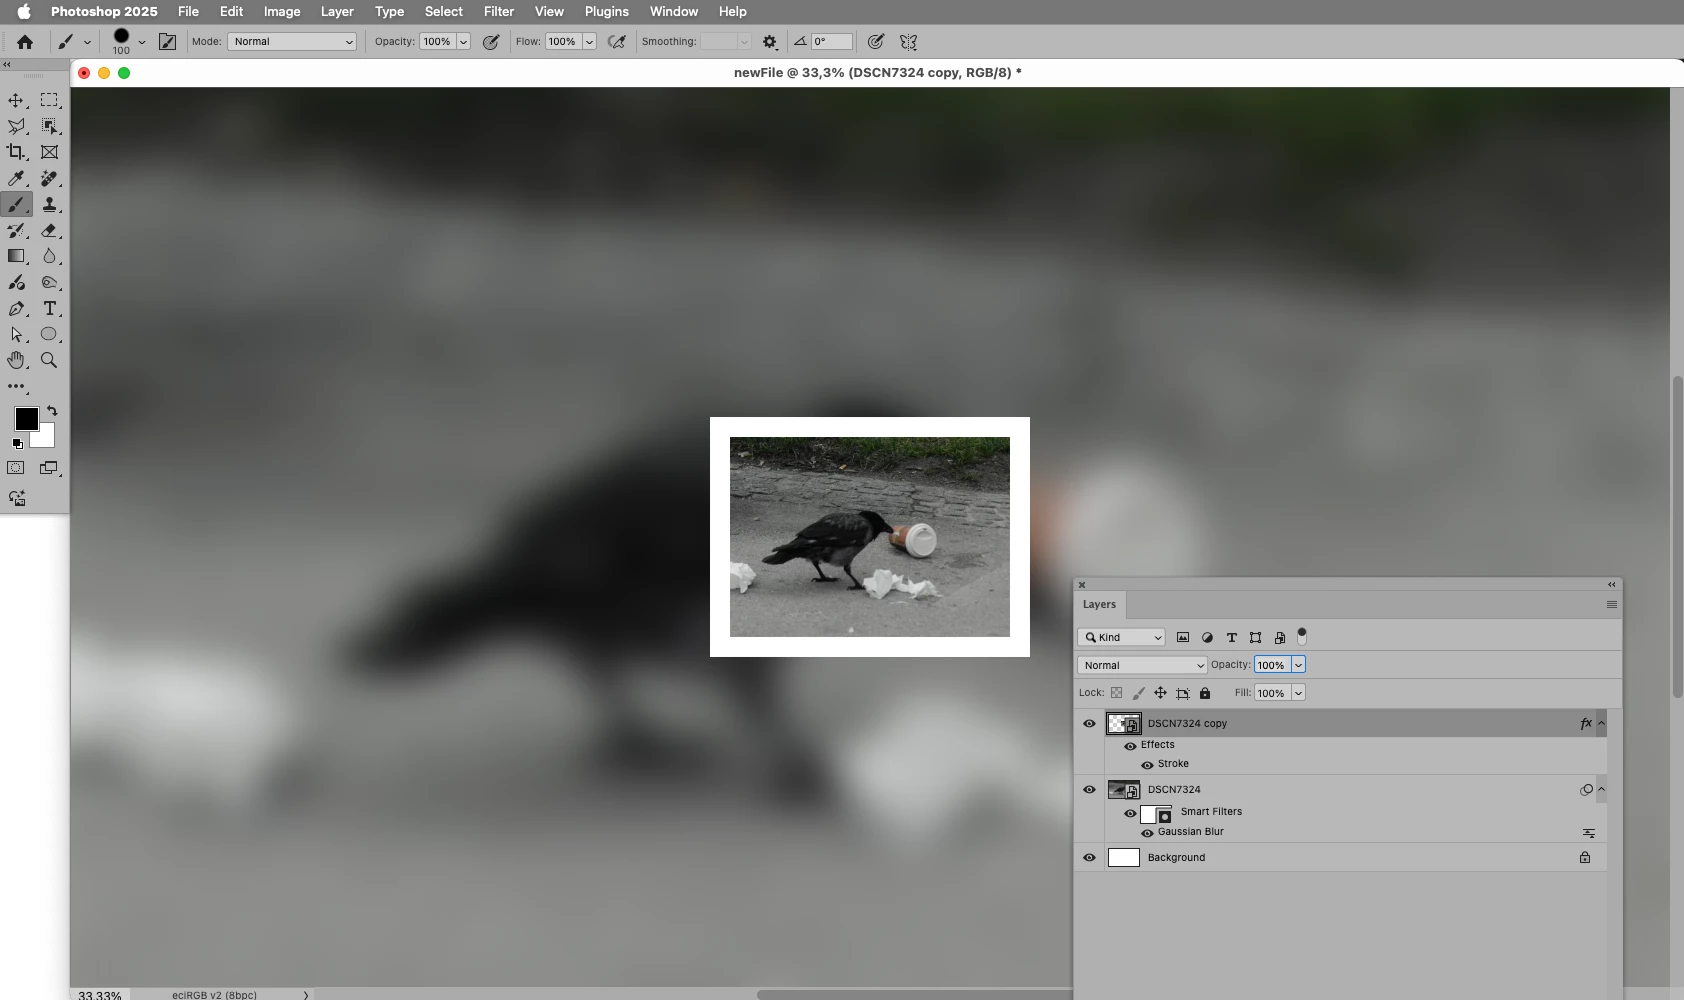Screen dimensions: 1684x1000
Task: Open the layer Opacity dropdown arrow
Action: (x=1298, y=665)
